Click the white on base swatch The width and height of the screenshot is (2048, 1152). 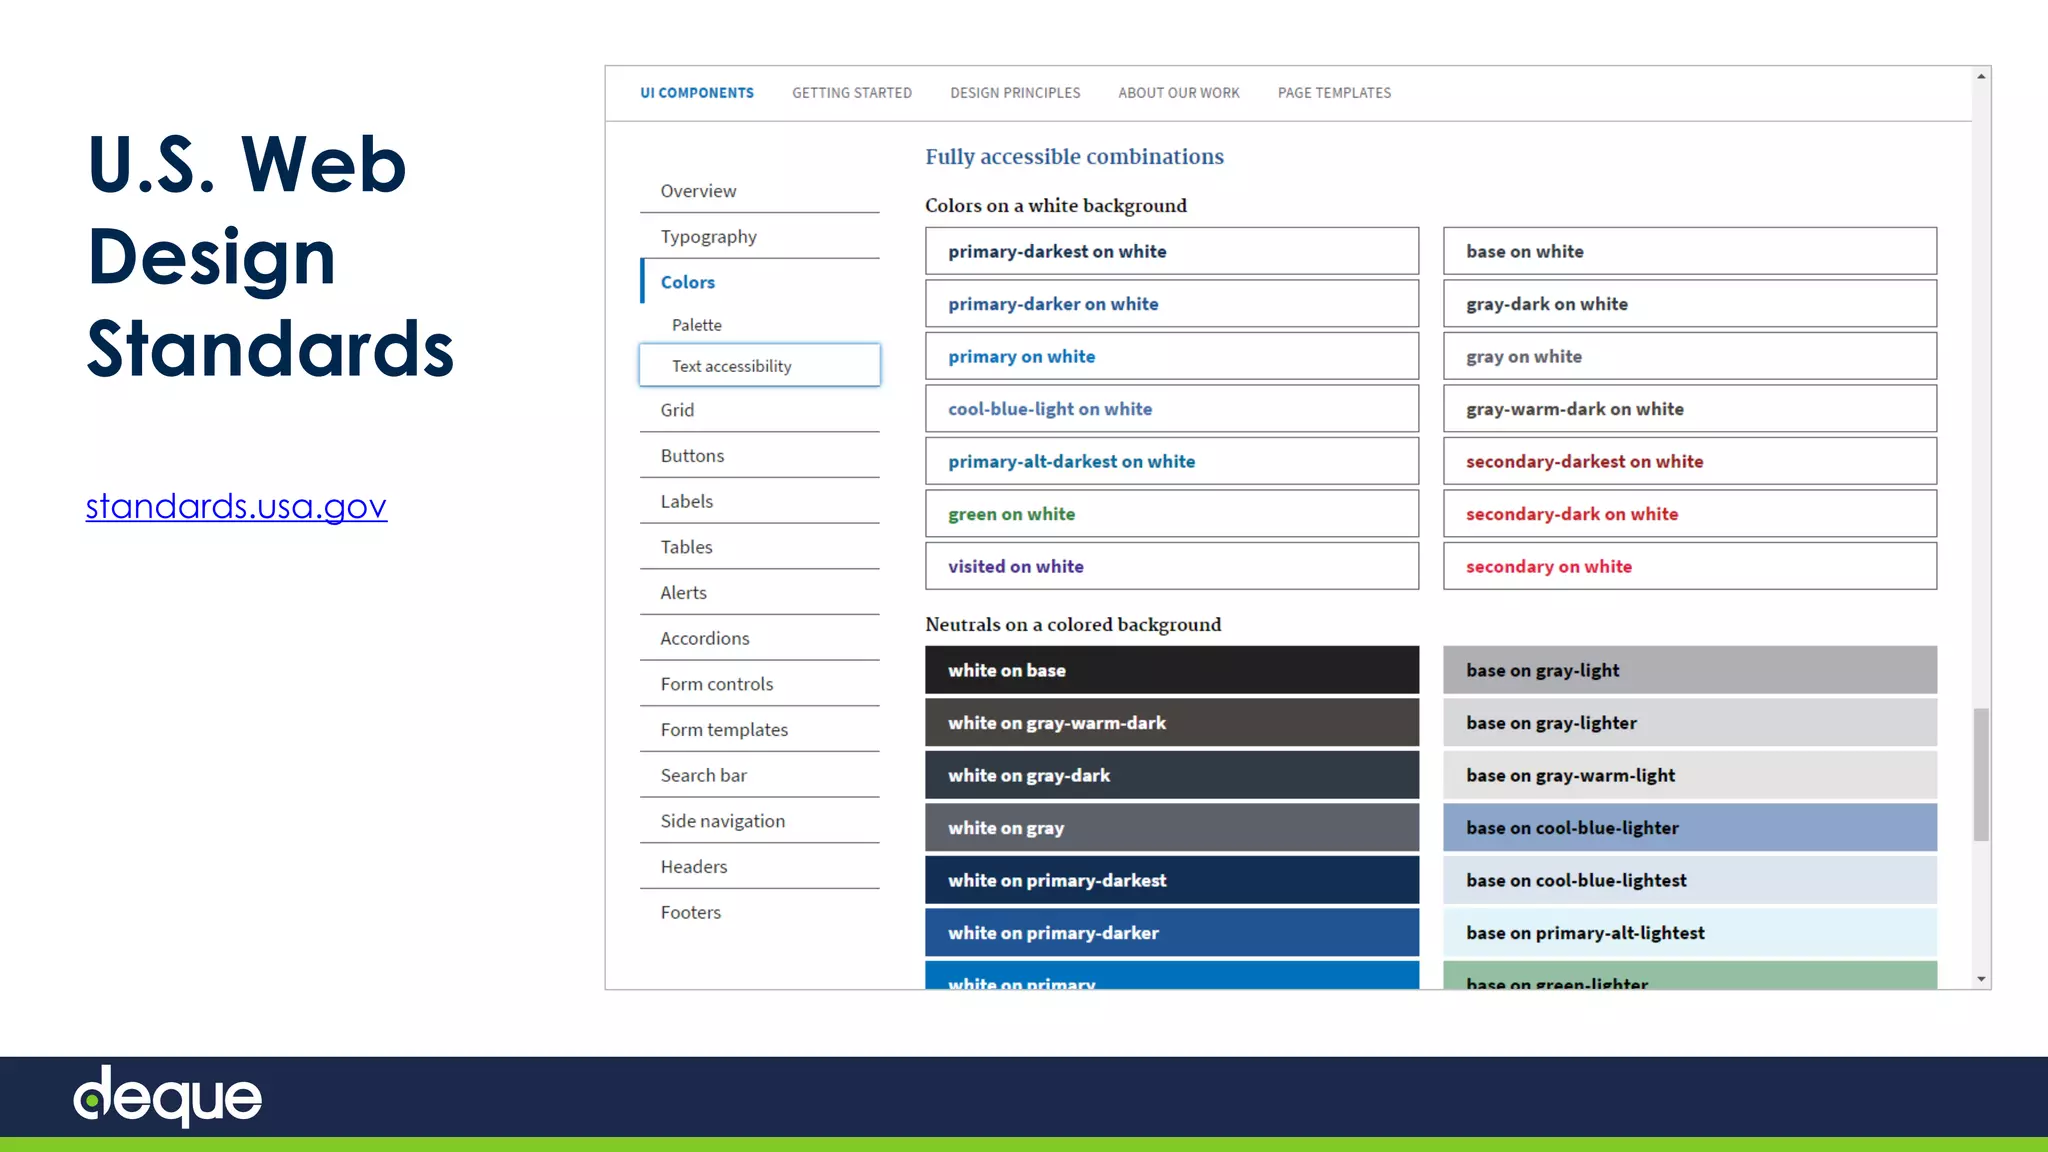1172,670
